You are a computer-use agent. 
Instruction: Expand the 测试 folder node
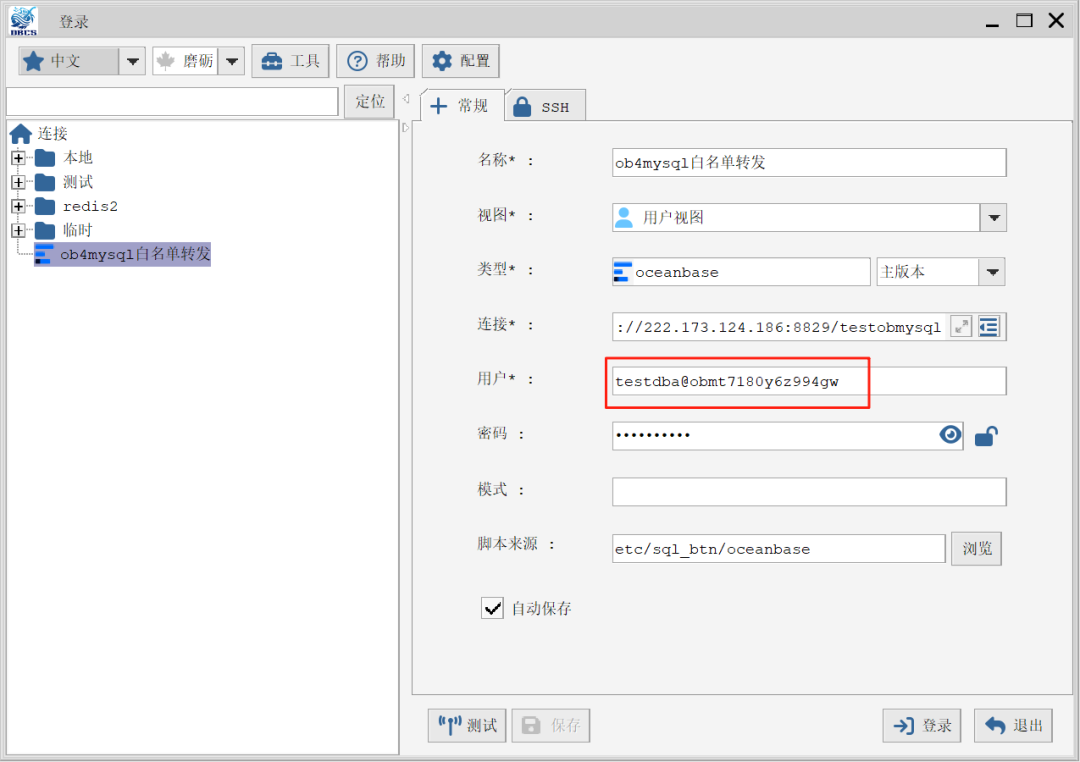tap(19, 182)
